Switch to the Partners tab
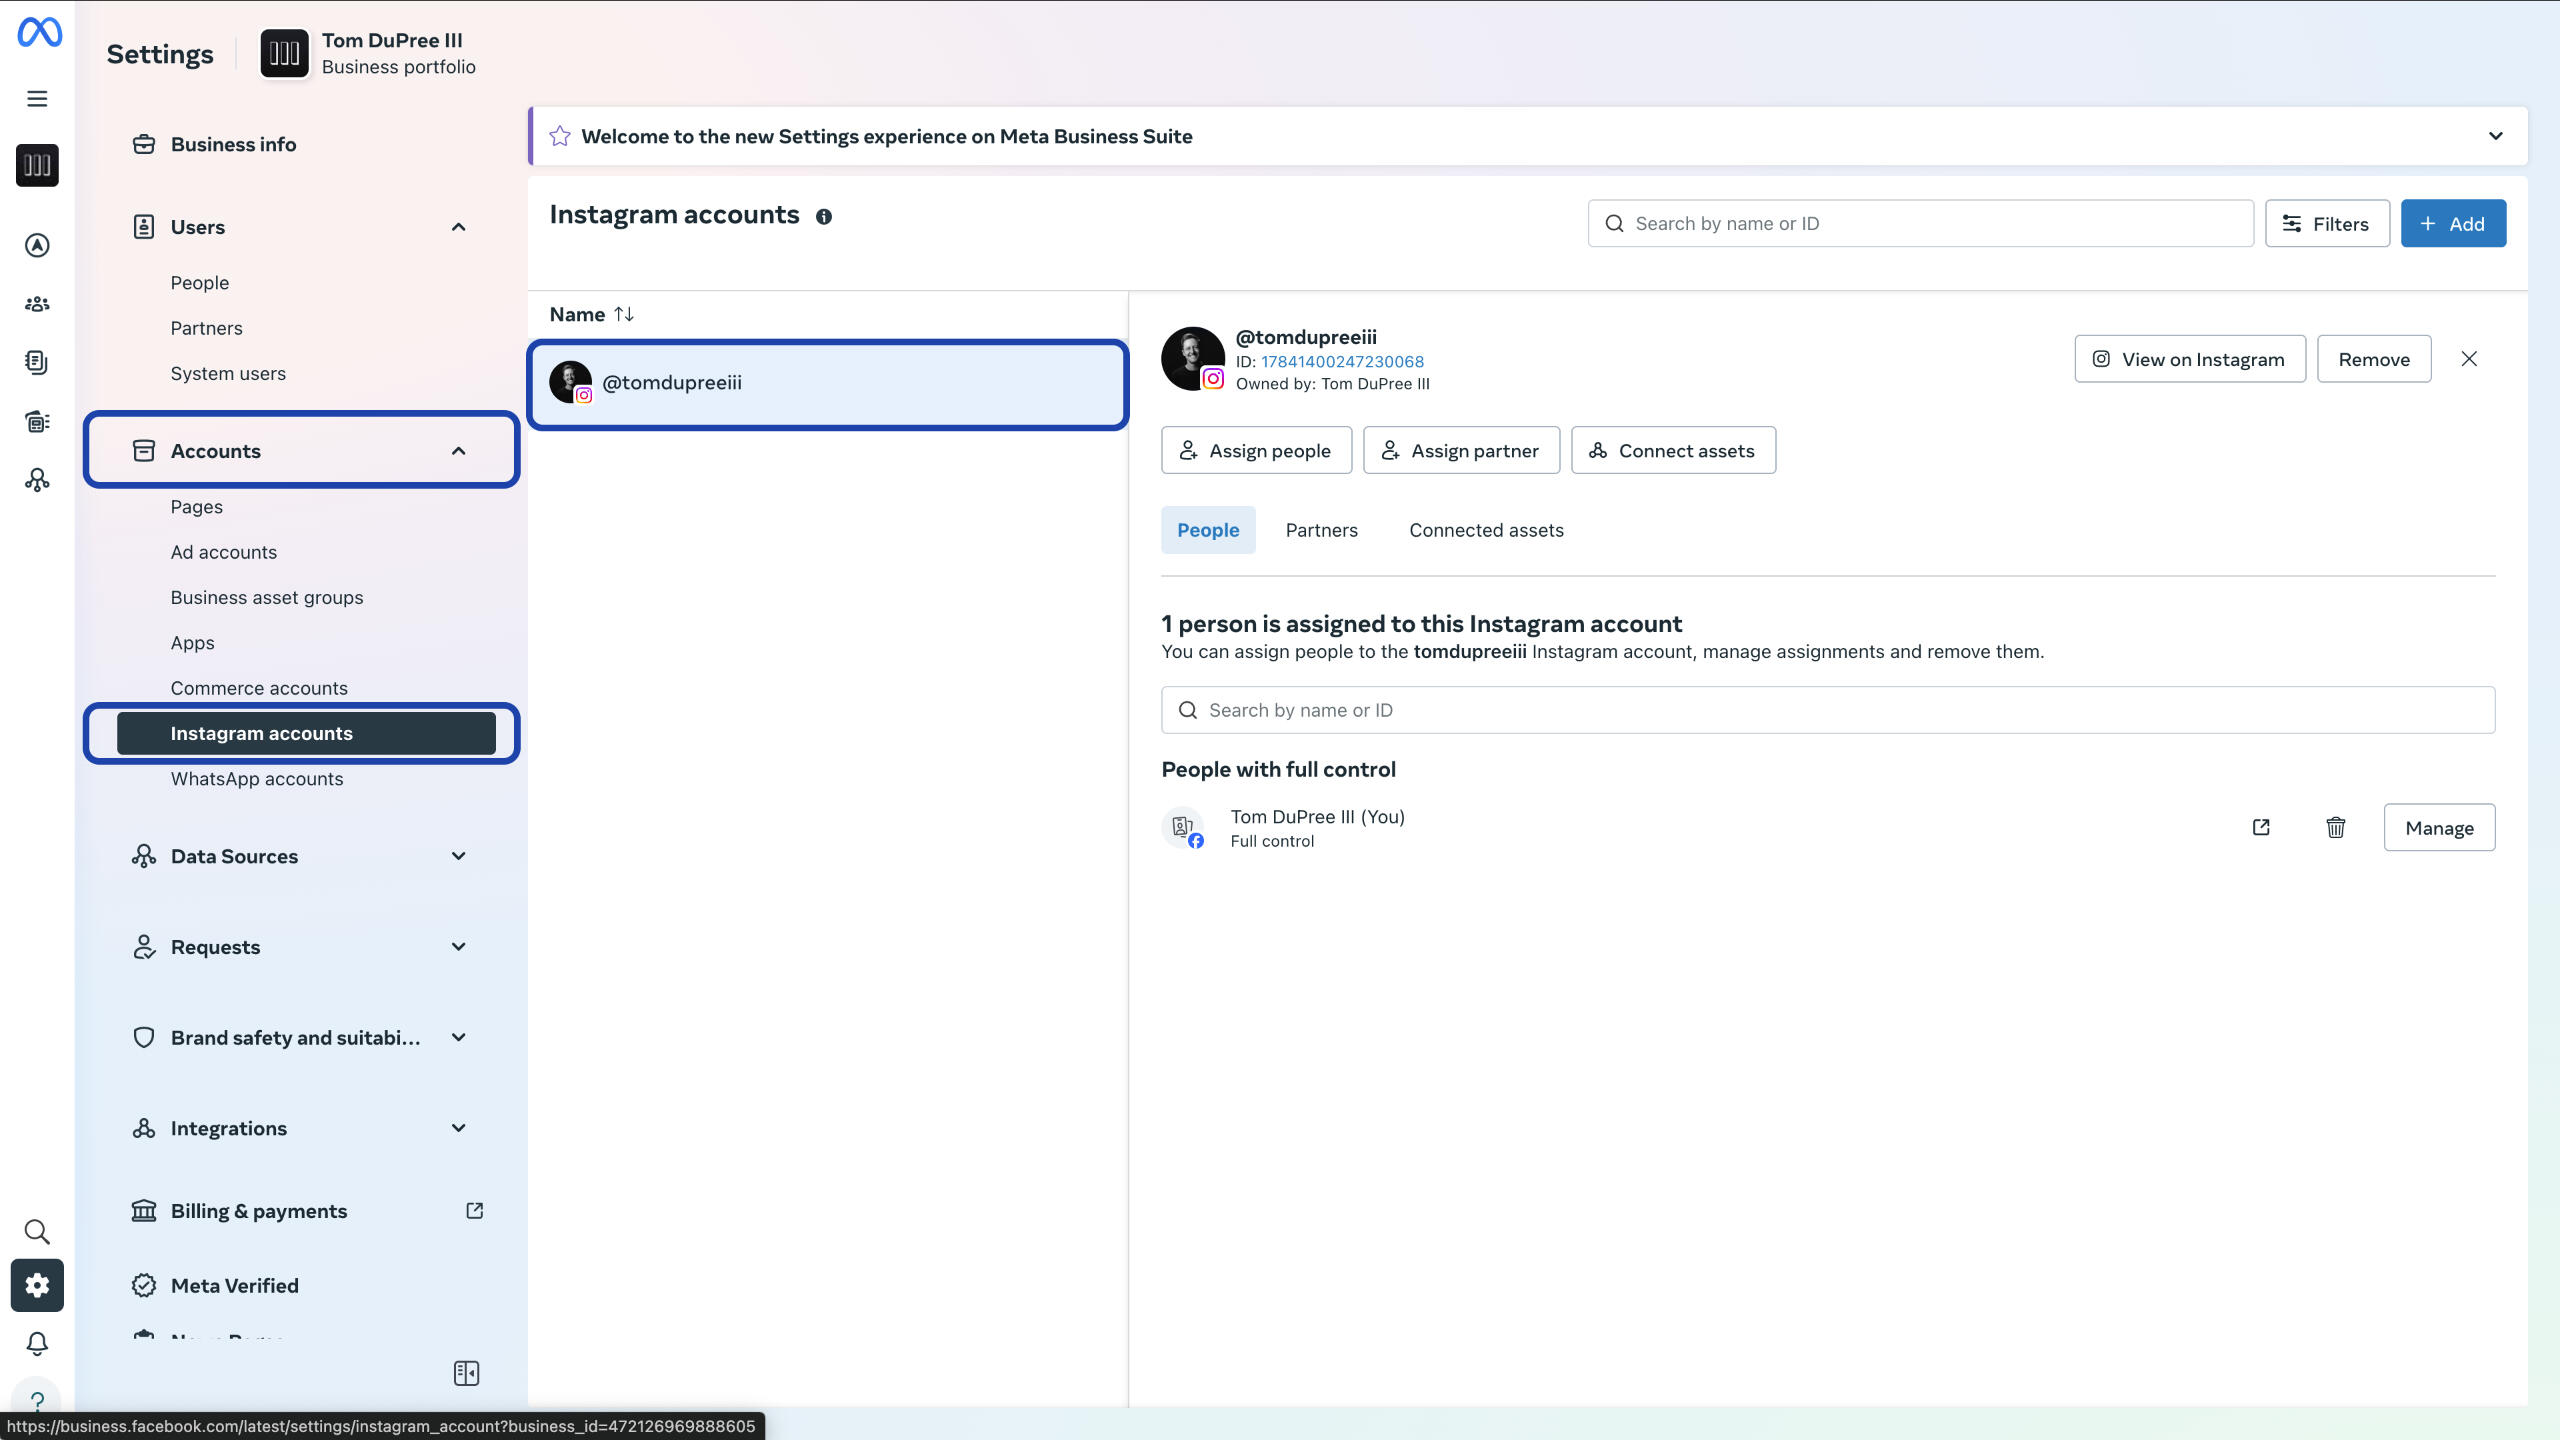 (x=1321, y=530)
